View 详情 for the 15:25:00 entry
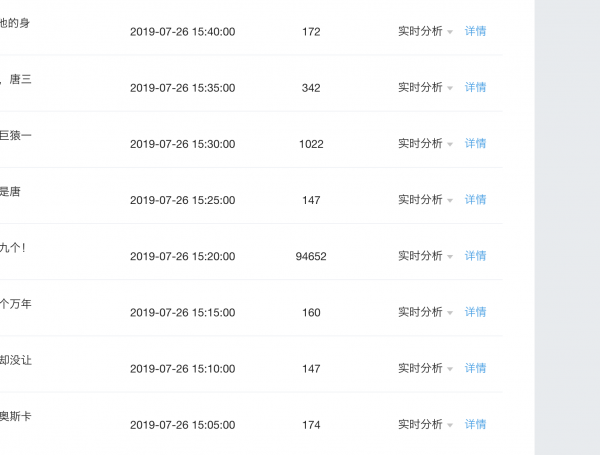 pos(475,200)
